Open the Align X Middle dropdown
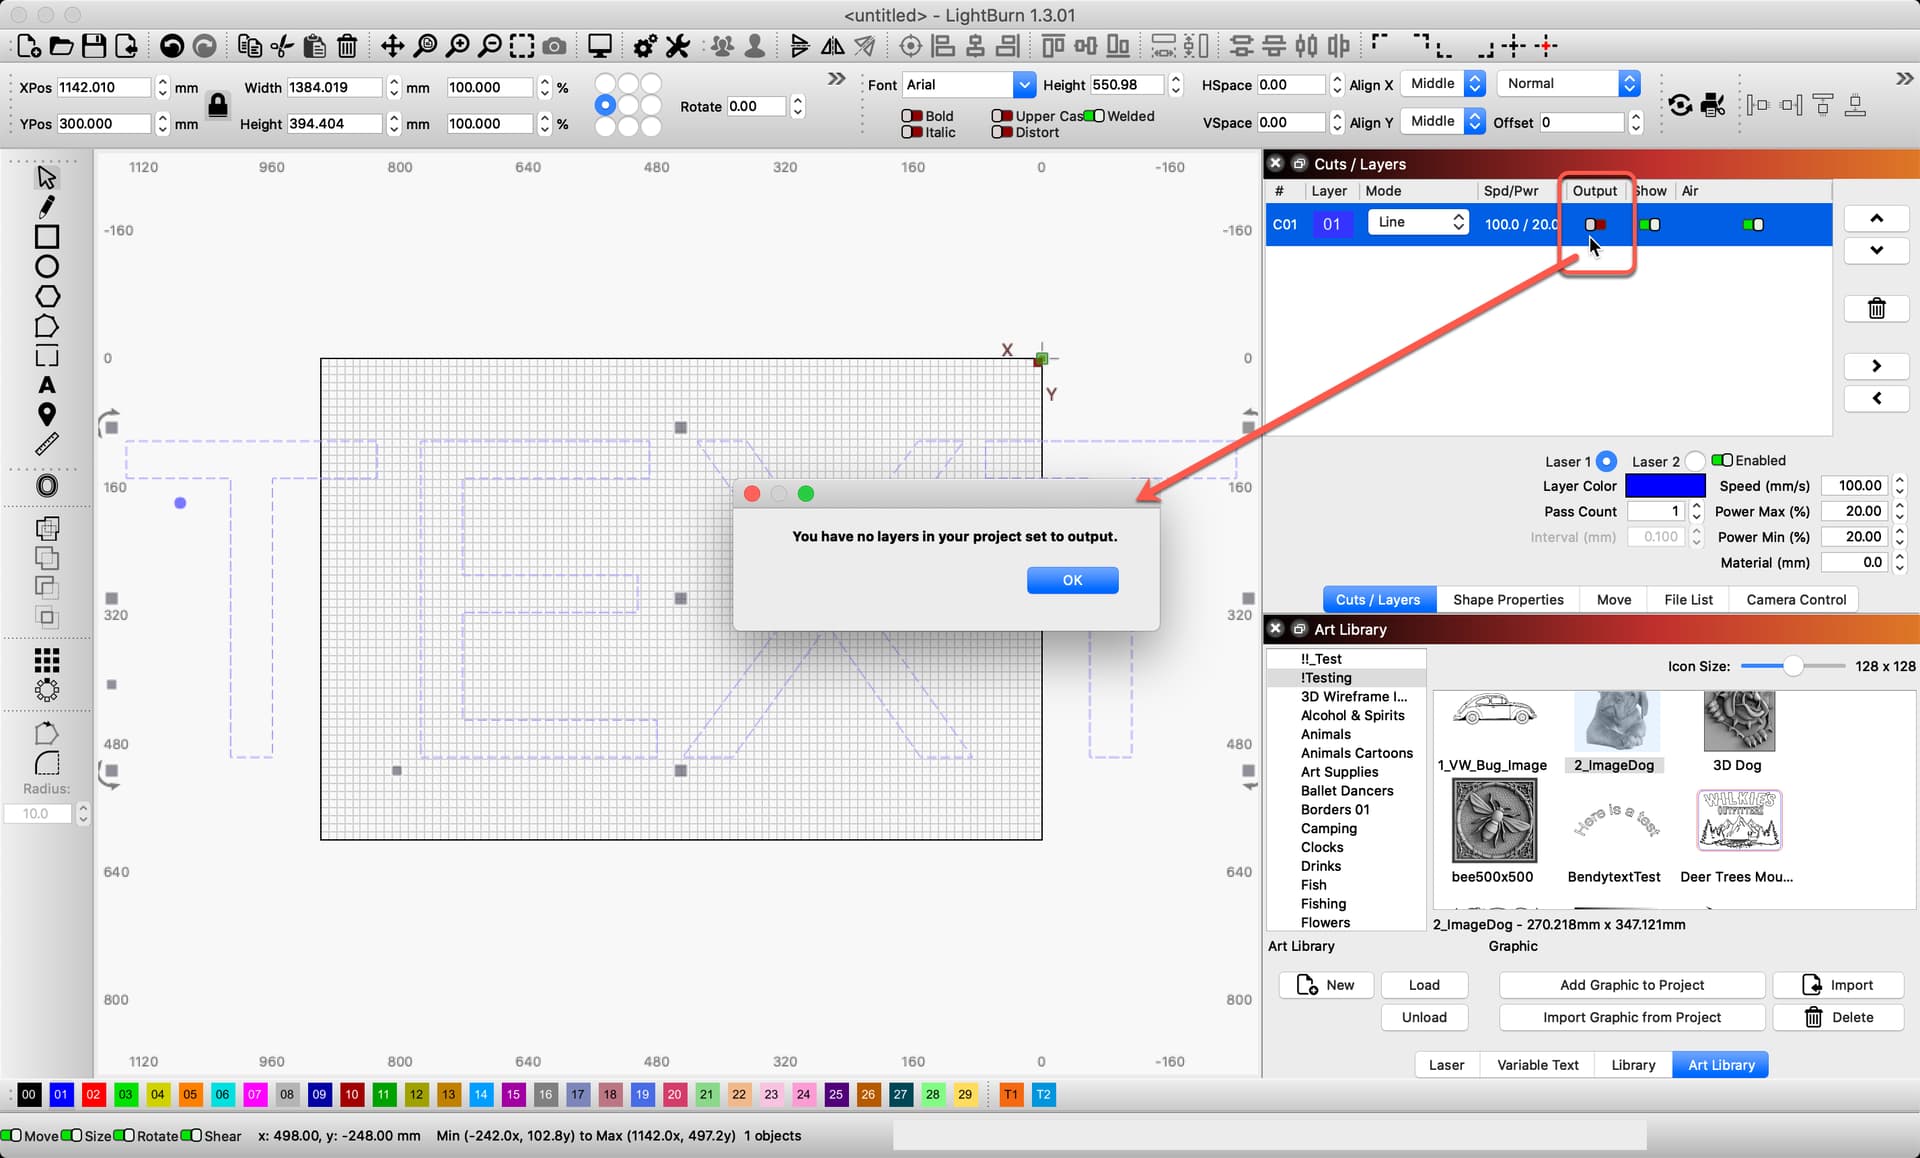This screenshot has height=1158, width=1920. (1443, 84)
